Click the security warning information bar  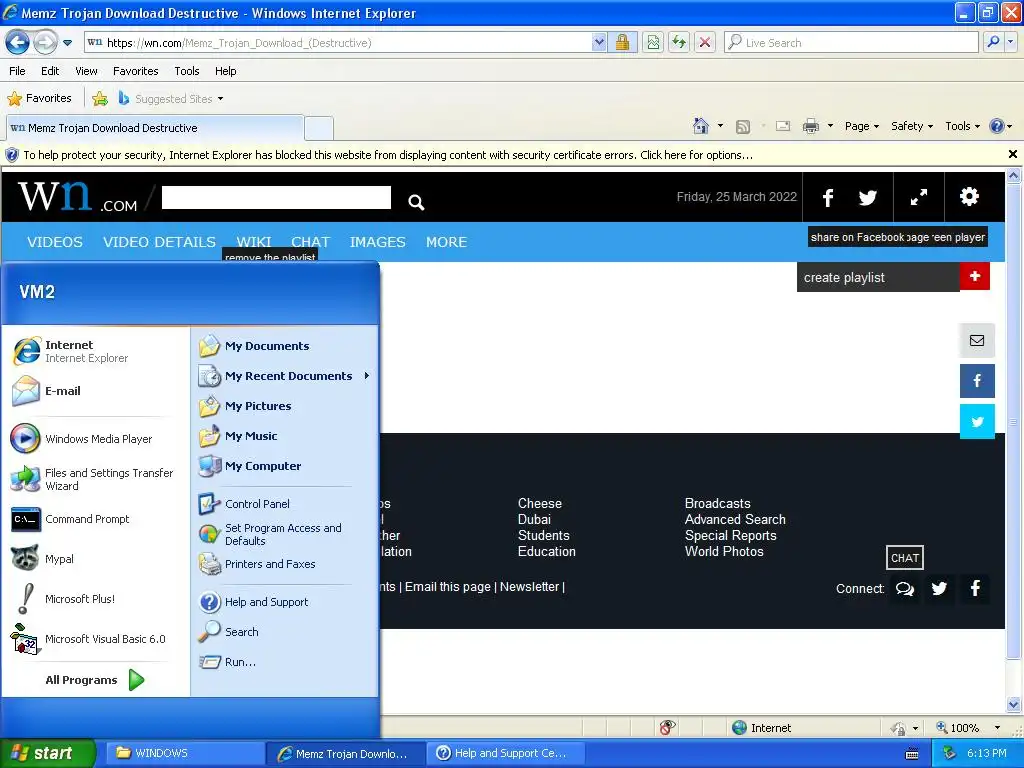pos(388,155)
